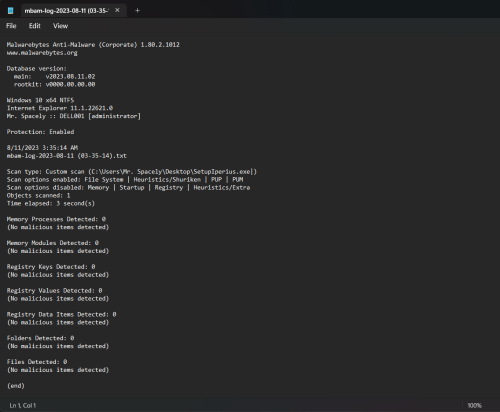Place cursor on Time elapsed line
The height and width of the screenshot is (412, 500).
point(51,203)
